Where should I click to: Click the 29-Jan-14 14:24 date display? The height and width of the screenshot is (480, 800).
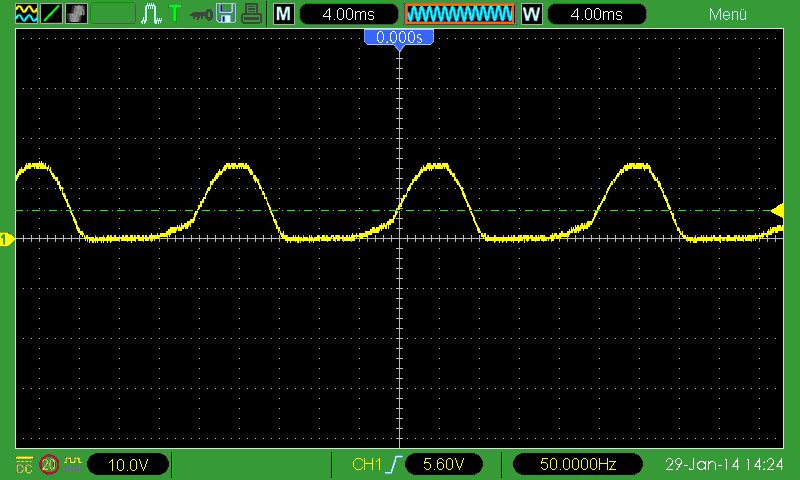click(x=724, y=464)
